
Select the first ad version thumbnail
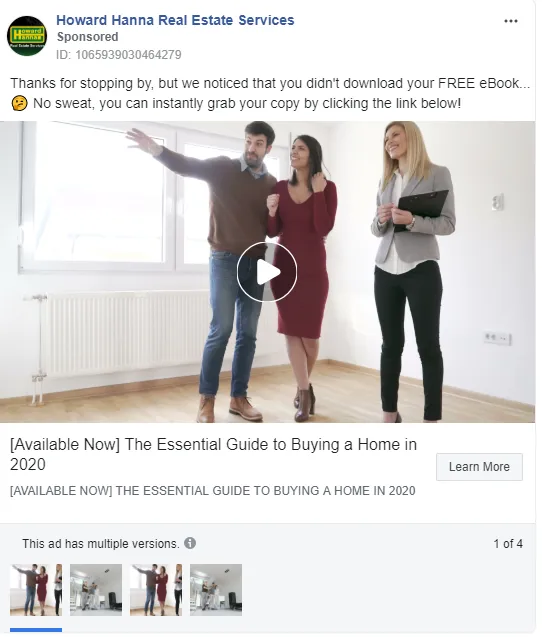click(36, 589)
